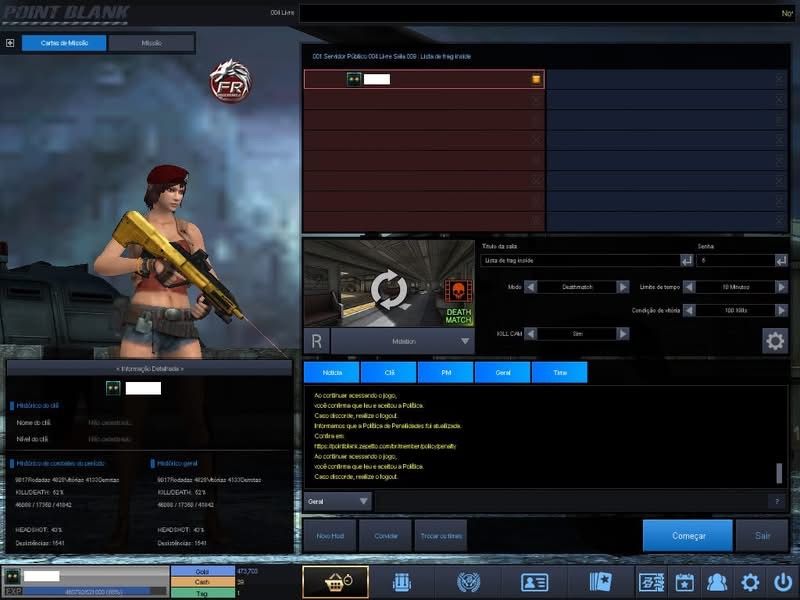Click the Cash balance label
Viewport: 800px width, 600px height.
tap(203, 582)
